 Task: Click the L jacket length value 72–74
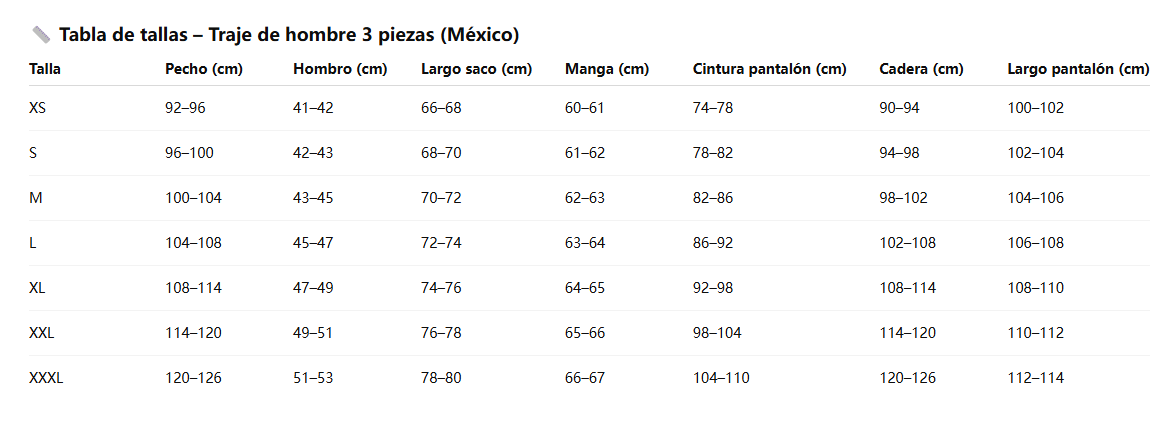click(x=441, y=243)
